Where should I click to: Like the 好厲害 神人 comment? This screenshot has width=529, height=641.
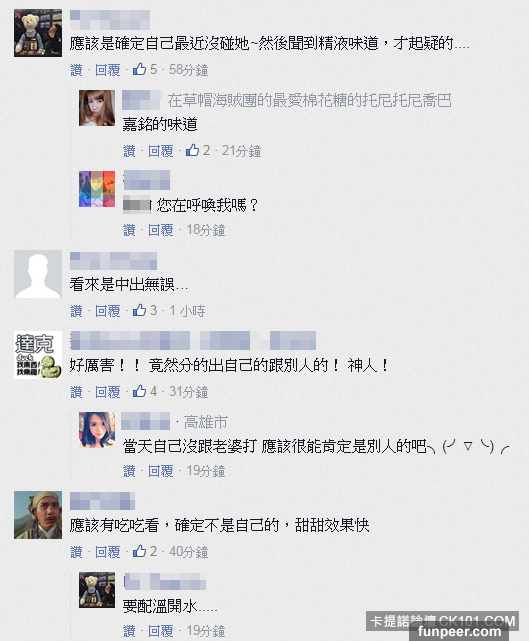coord(76,392)
